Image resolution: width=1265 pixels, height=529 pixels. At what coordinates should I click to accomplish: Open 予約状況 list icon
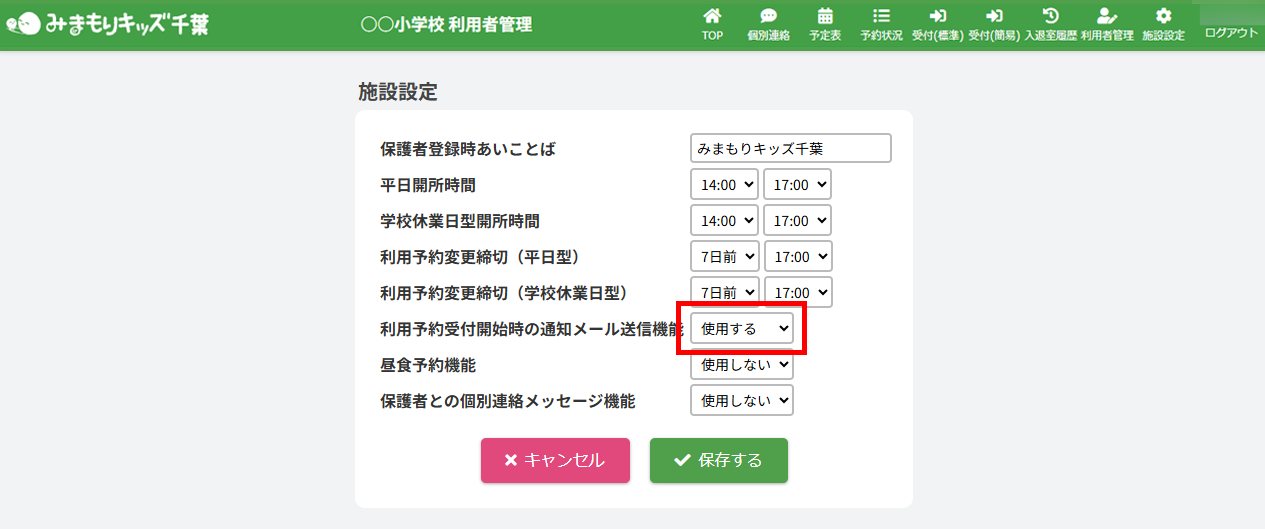click(881, 16)
